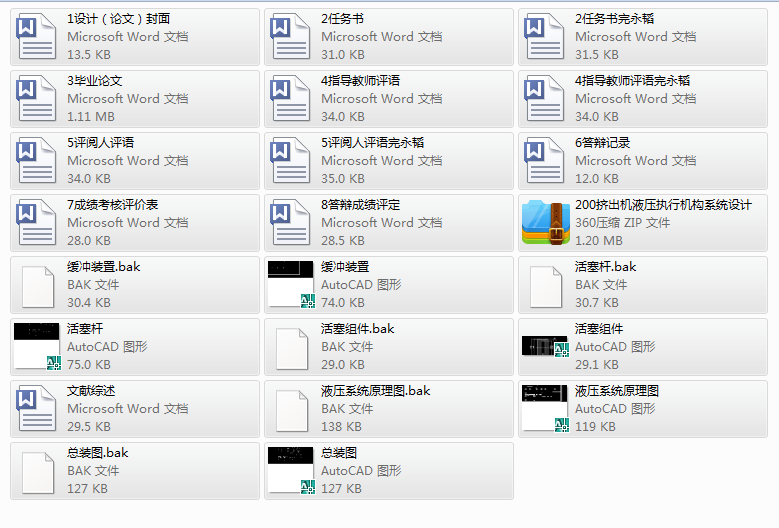Click the 31.5 KB size label
The width and height of the screenshot is (779, 528).
click(x=597, y=55)
